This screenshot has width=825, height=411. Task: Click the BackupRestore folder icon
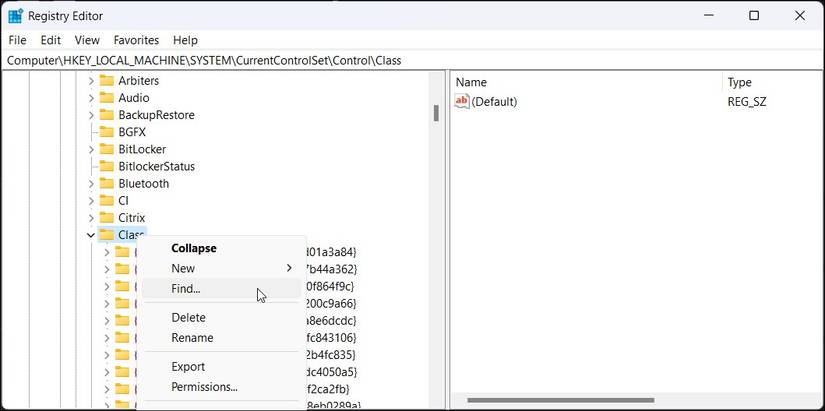tap(106, 115)
